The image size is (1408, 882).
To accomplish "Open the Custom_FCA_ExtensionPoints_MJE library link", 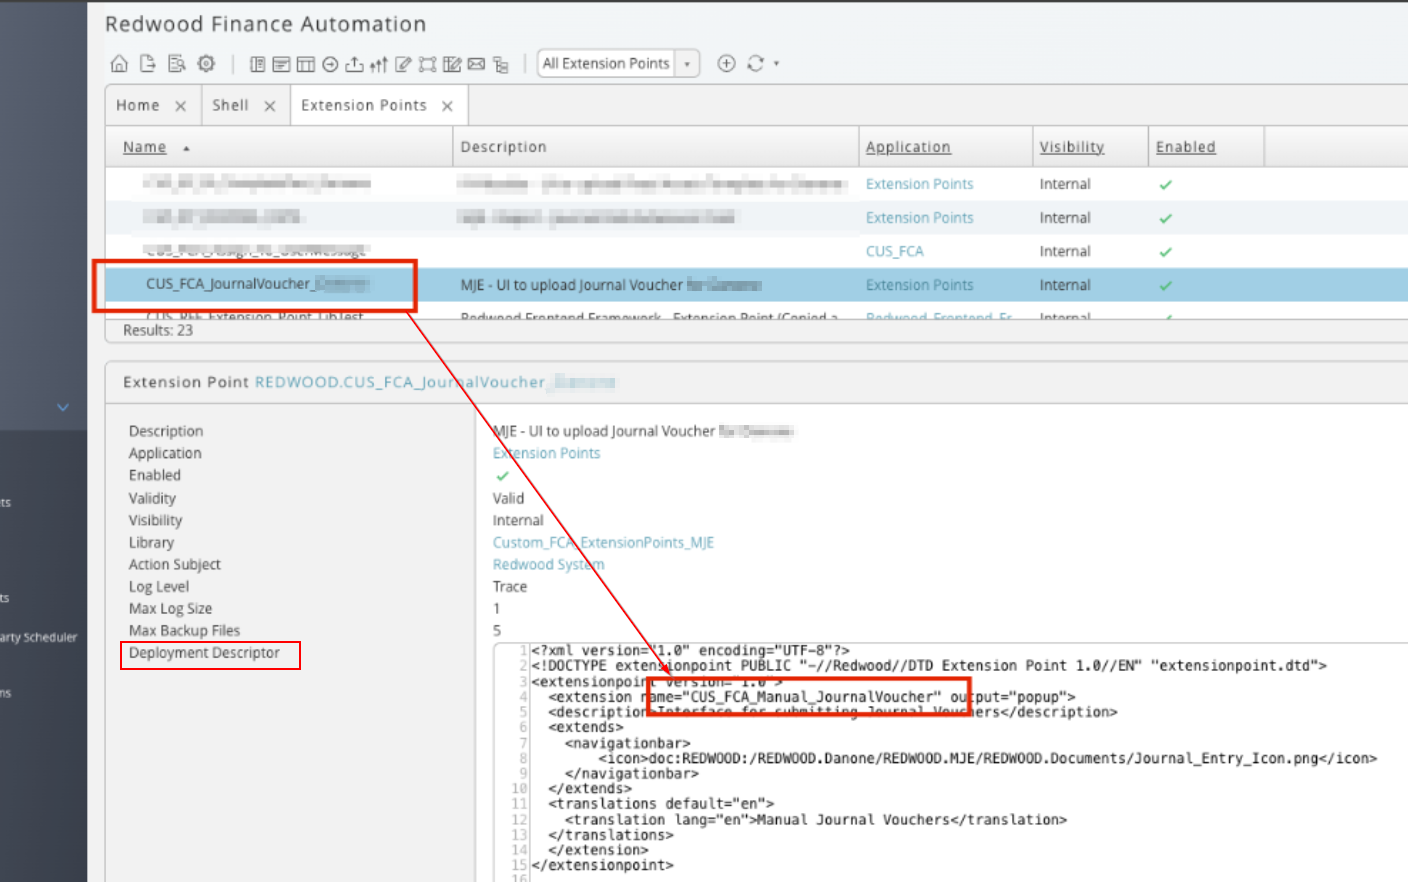I will click(603, 542).
